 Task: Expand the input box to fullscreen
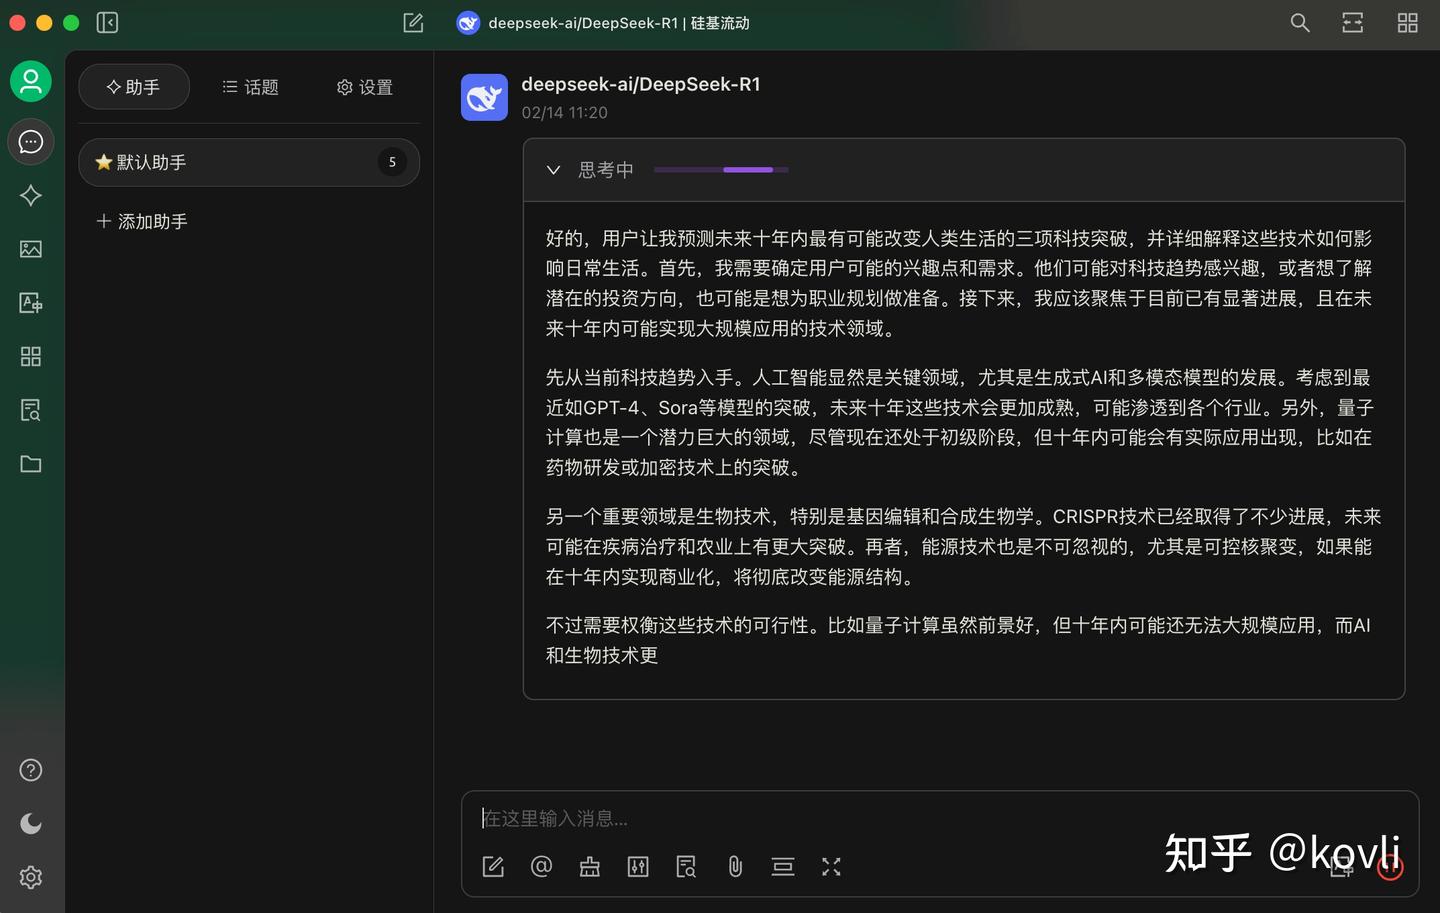point(830,866)
